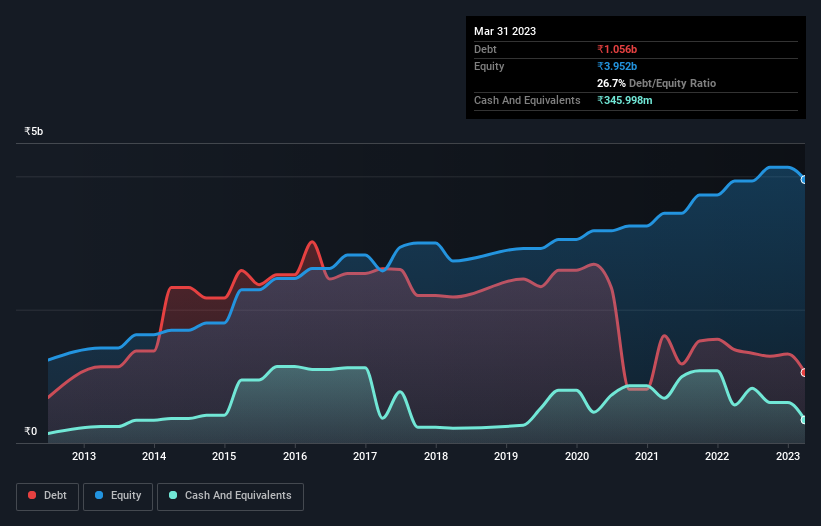Toggle the Equity series legend button
This screenshot has height=526, width=821.
pos(118,496)
